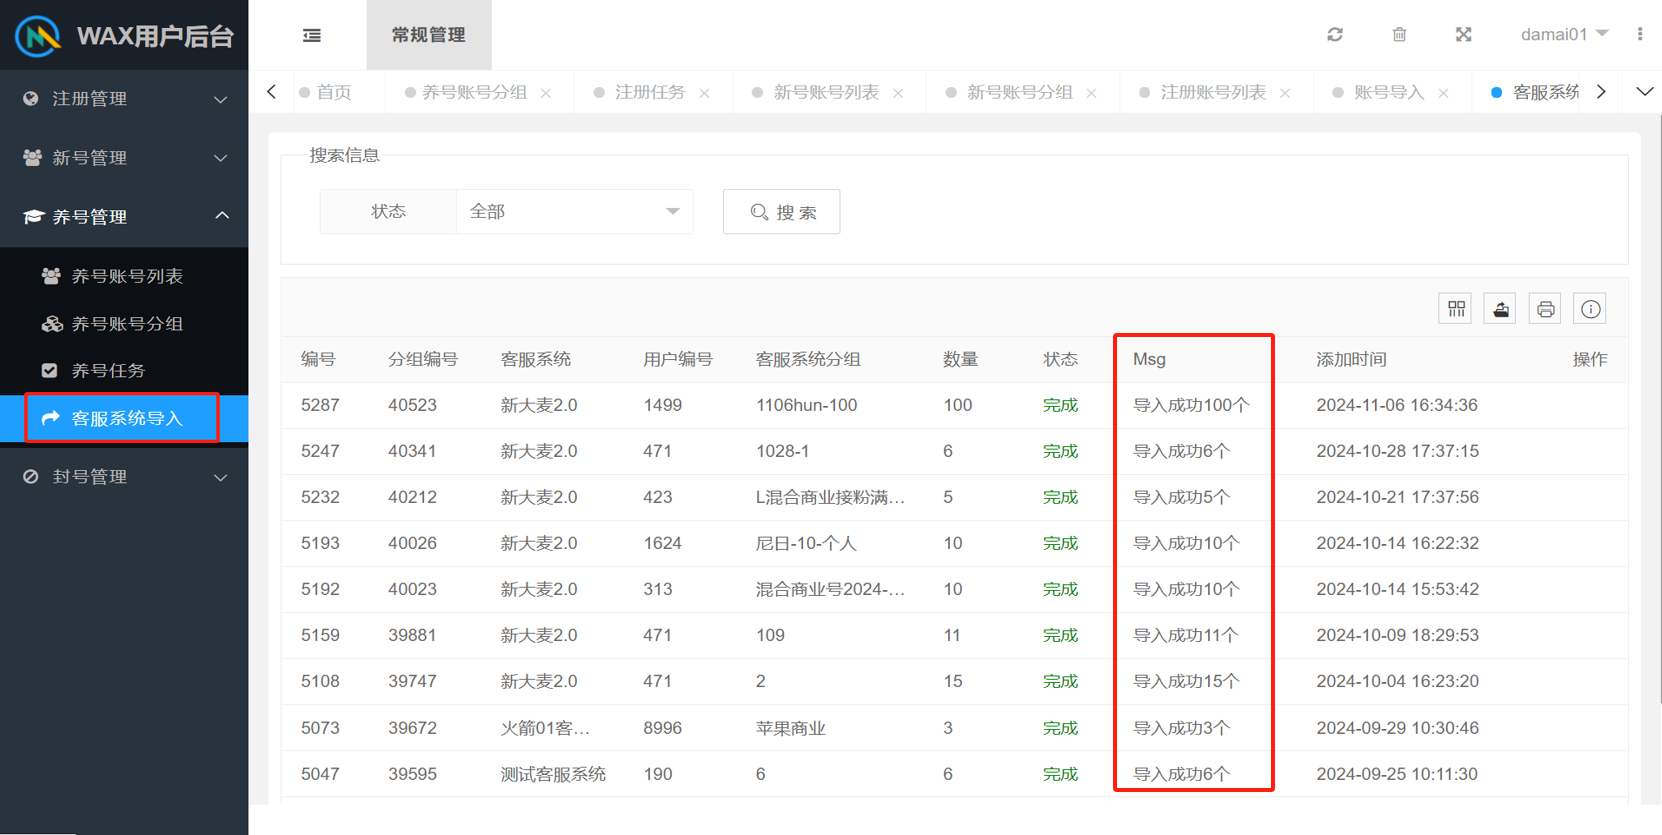Image resolution: width=1662 pixels, height=835 pixels.
Task: Switch to the 新号账号列表 tab
Action: 826,92
